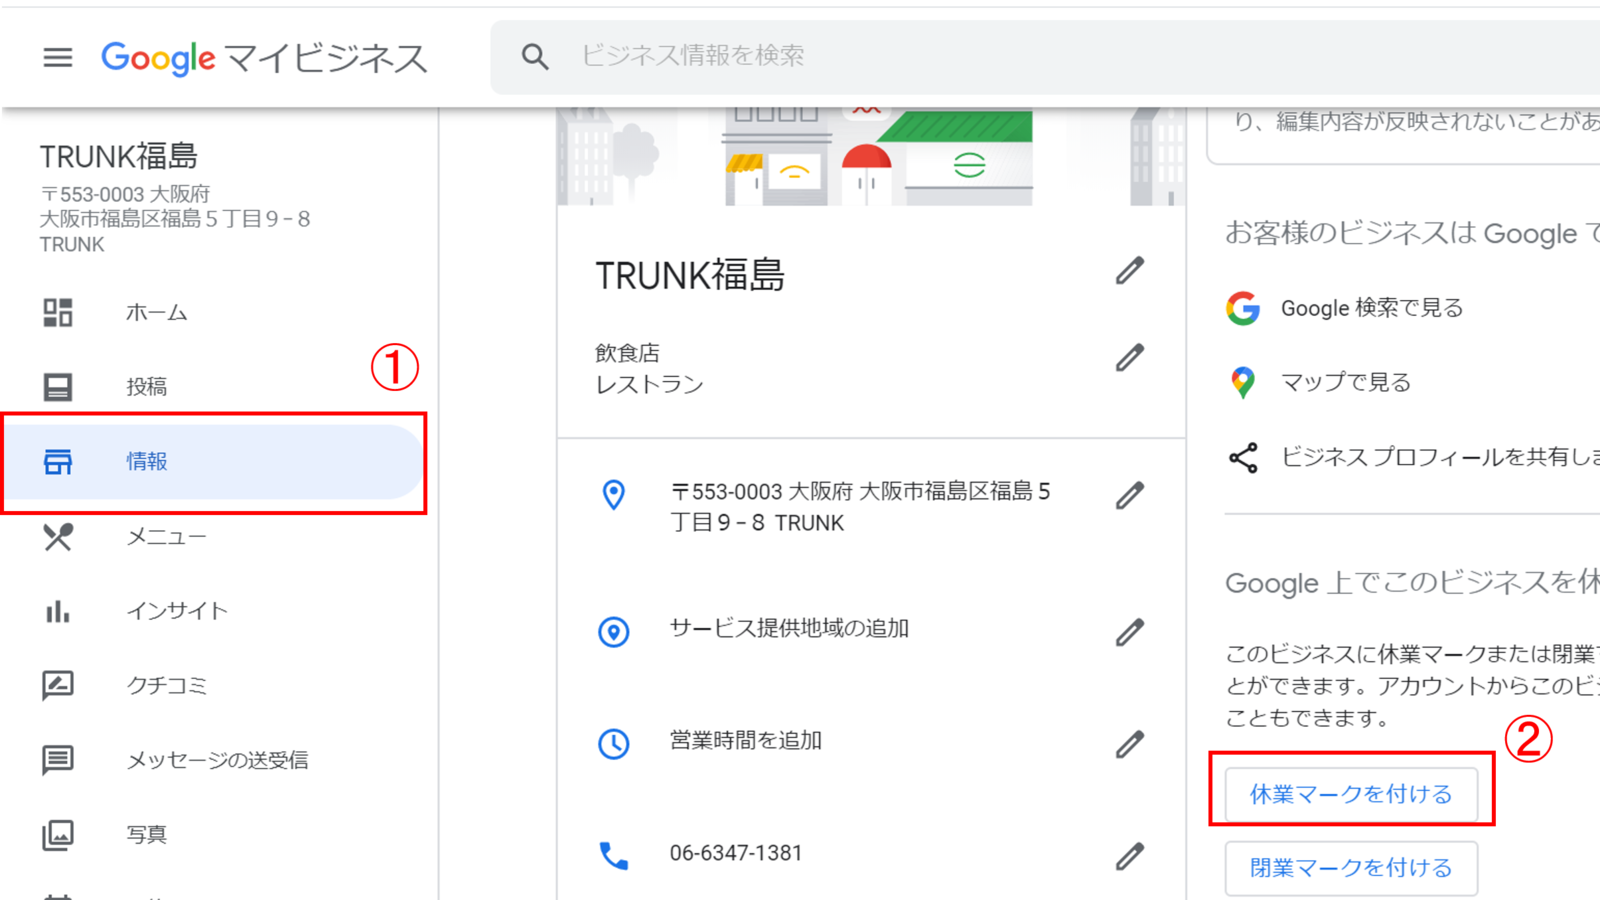Click the address location pin icon
The width and height of the screenshot is (1600, 900).
[x=614, y=495]
